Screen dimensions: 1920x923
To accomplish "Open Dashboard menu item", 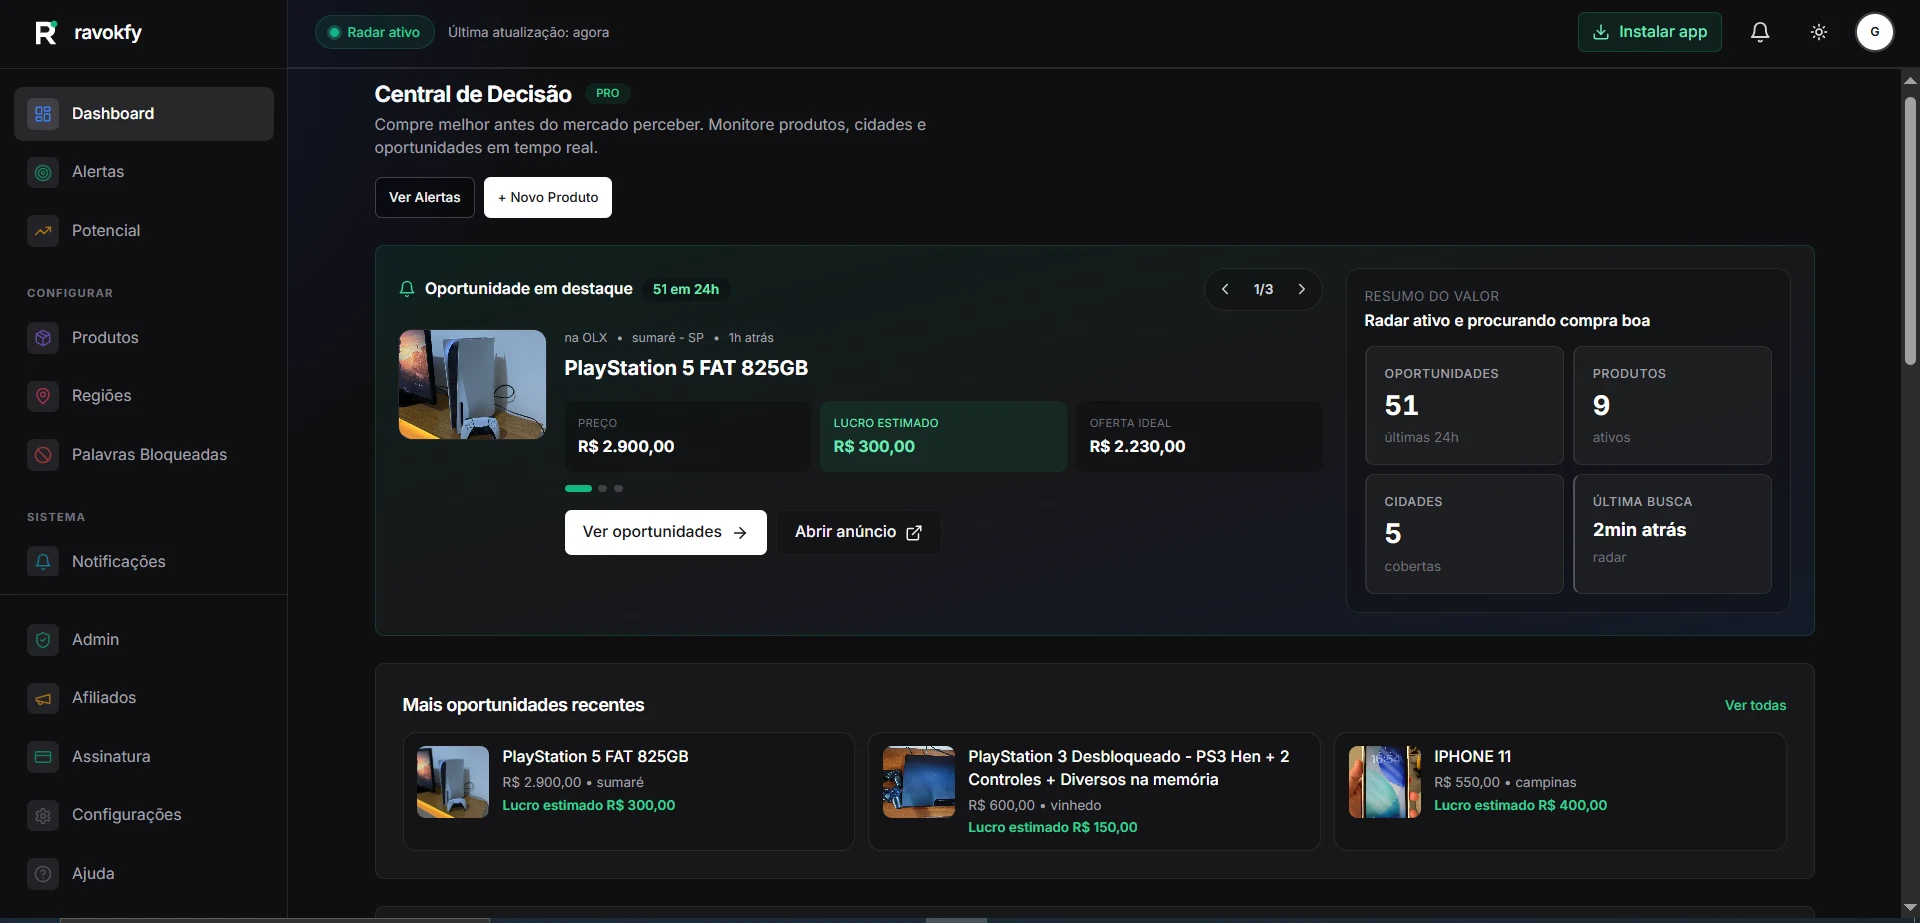I will pyautogui.click(x=144, y=114).
